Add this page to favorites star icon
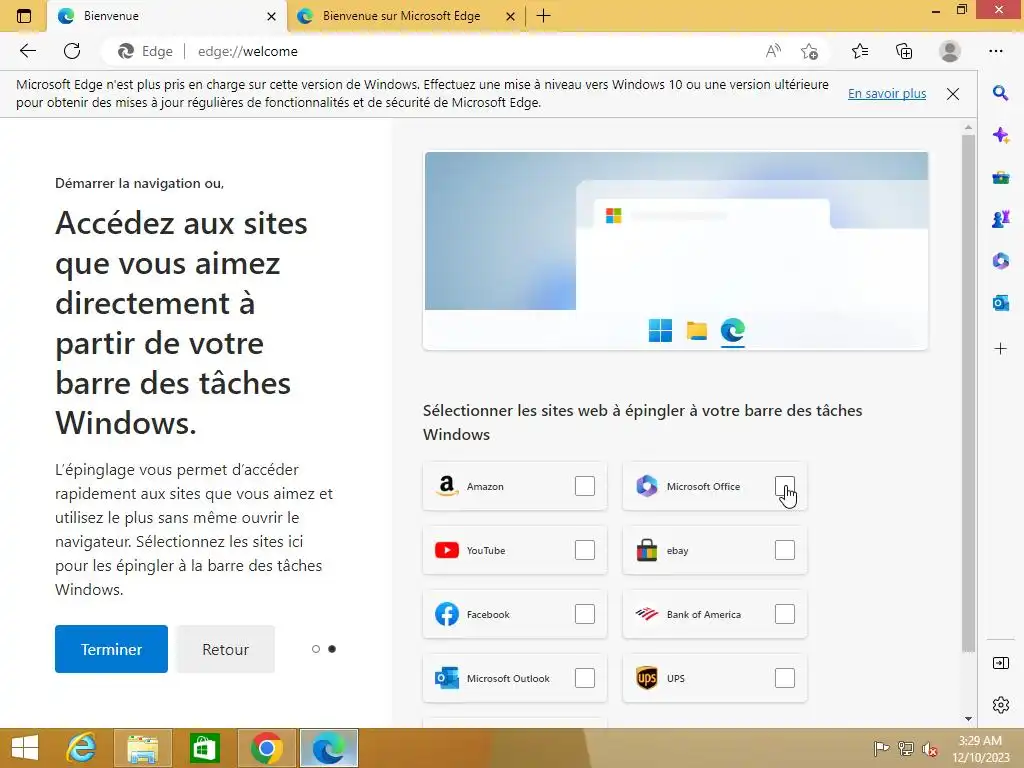The height and width of the screenshot is (768, 1024). point(809,51)
